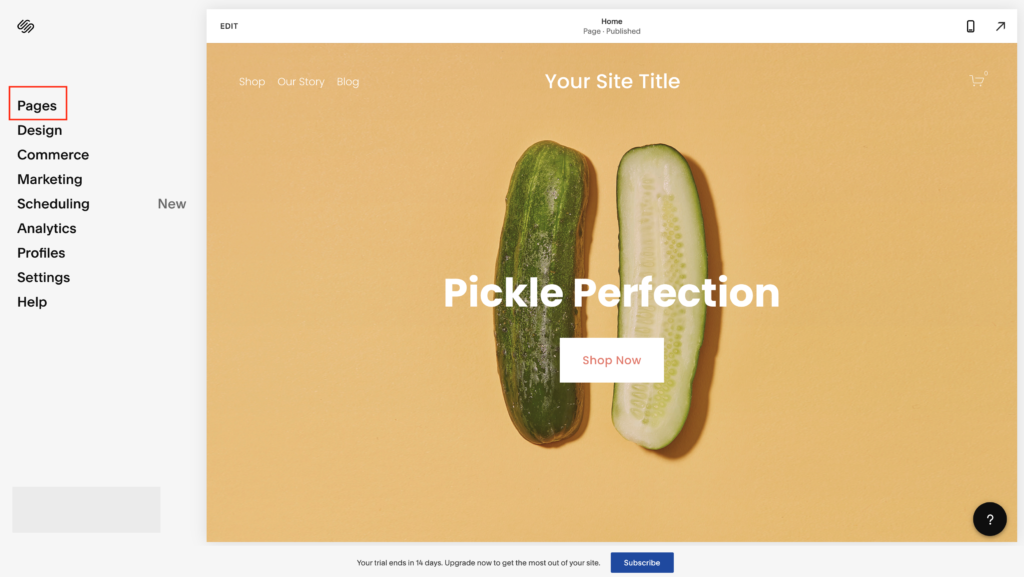
Task: Open the Settings menu item
Action: (44, 277)
